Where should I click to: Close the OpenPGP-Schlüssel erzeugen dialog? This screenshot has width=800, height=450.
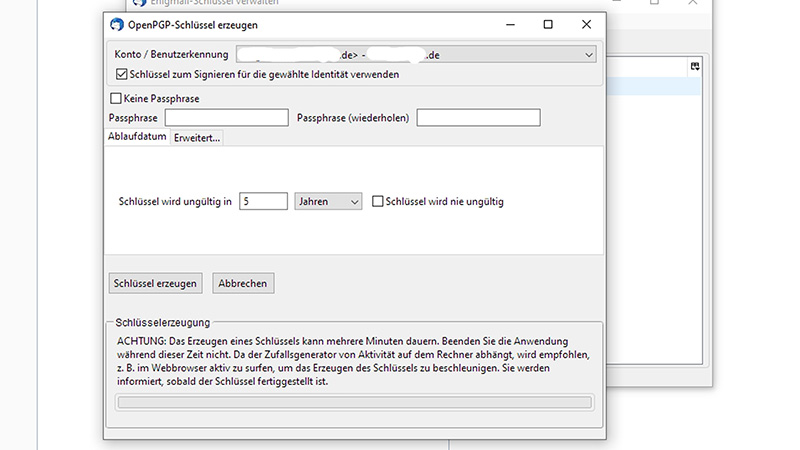tap(590, 24)
